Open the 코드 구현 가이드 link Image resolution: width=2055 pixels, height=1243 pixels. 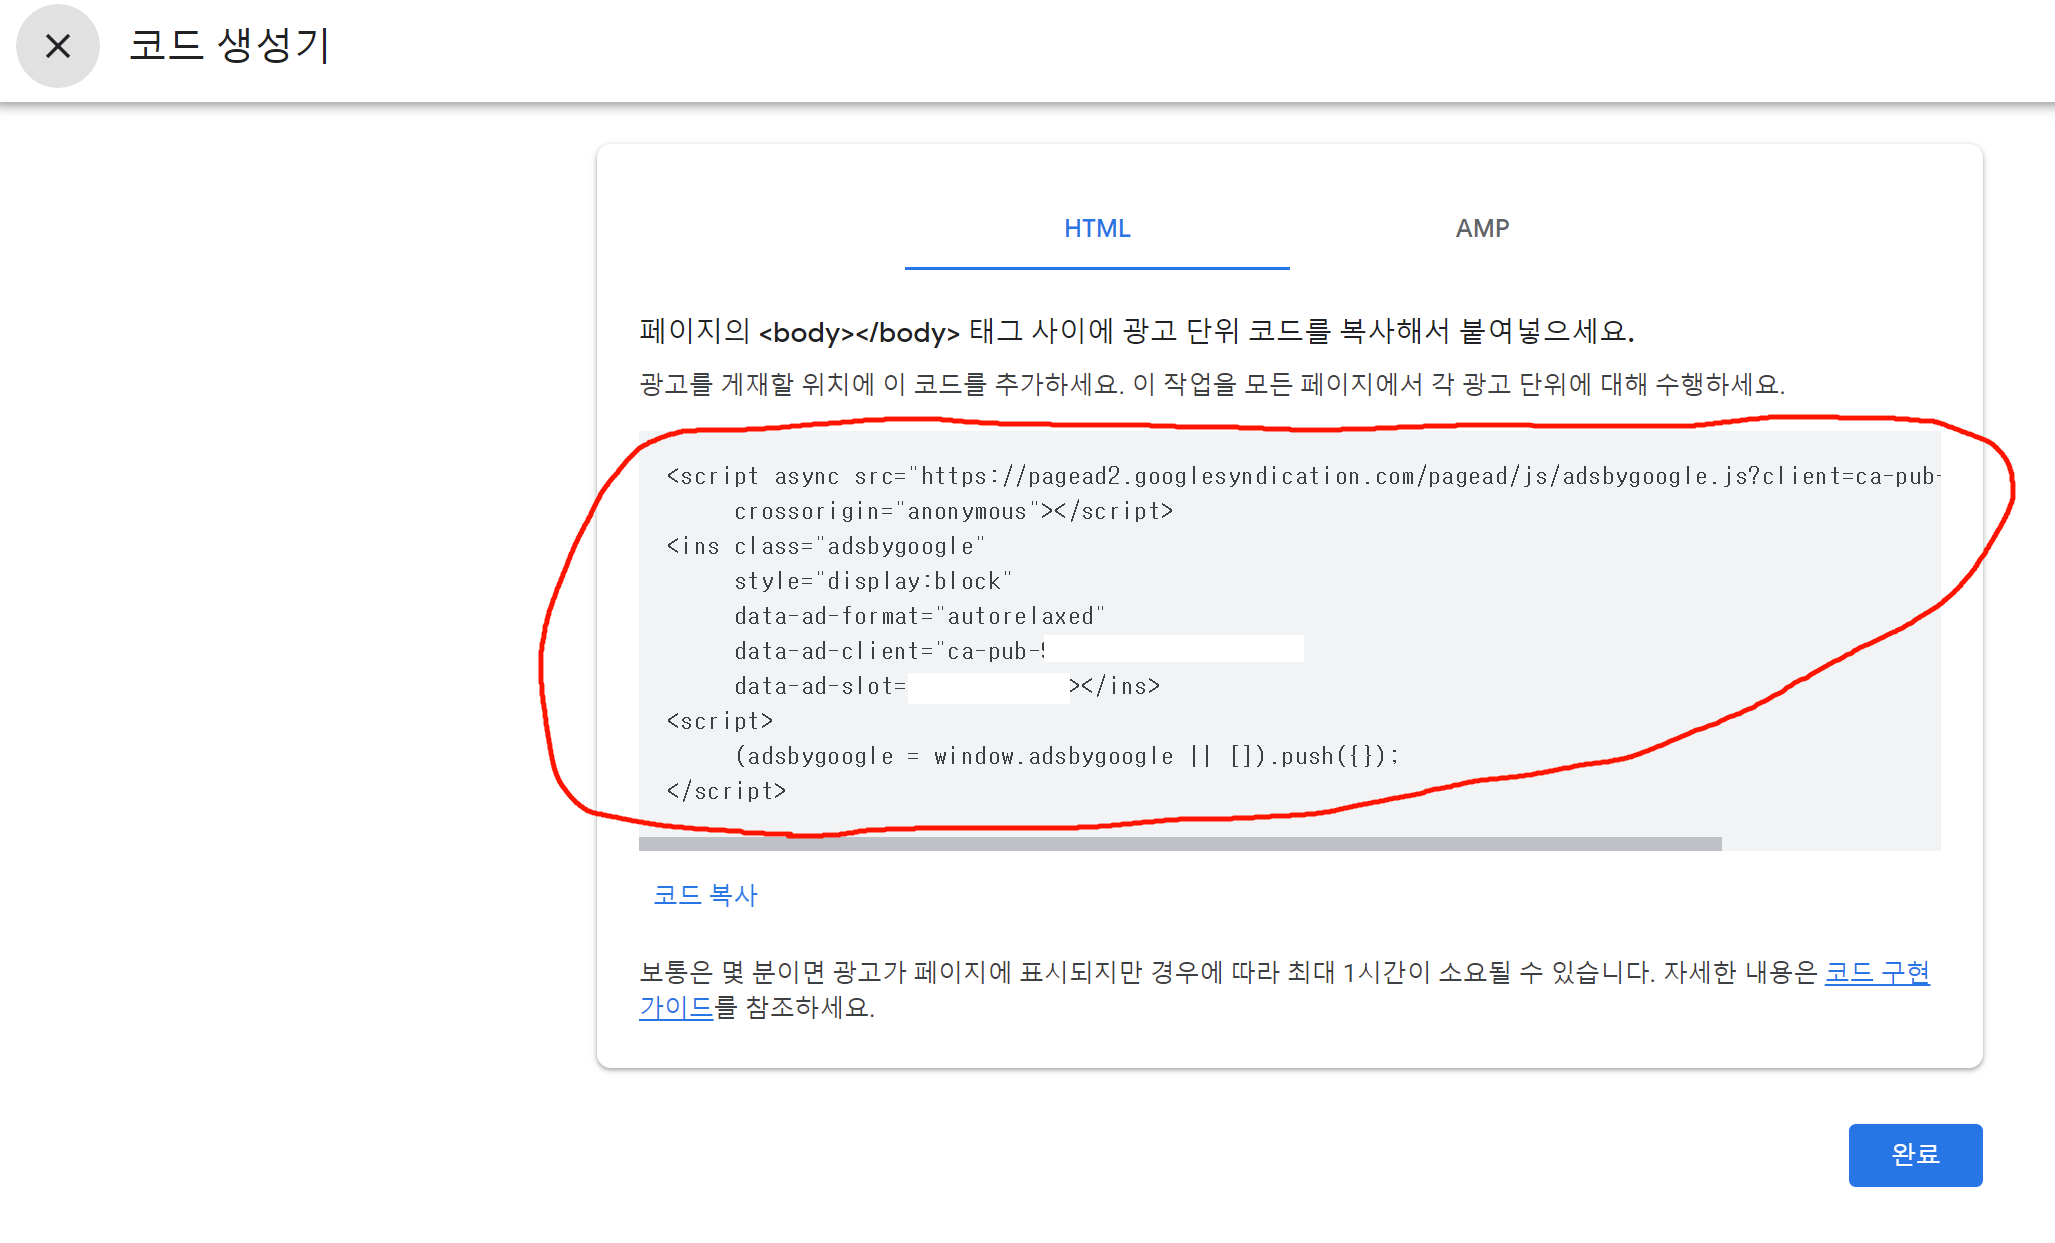pos(1876,973)
